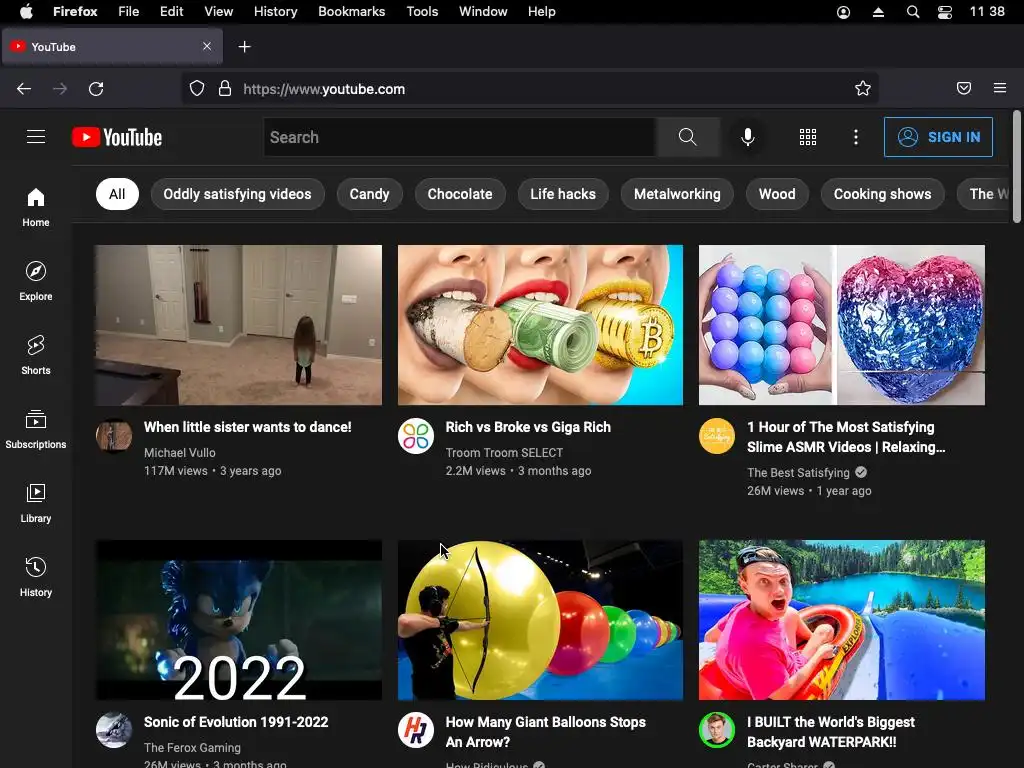View site security lock info
This screenshot has width=1024, height=768.
(225, 89)
